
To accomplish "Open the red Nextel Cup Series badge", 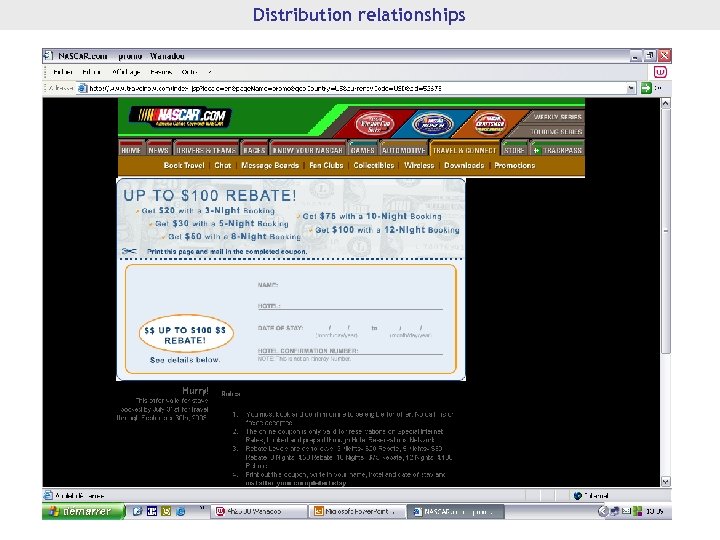I will [x=374, y=124].
